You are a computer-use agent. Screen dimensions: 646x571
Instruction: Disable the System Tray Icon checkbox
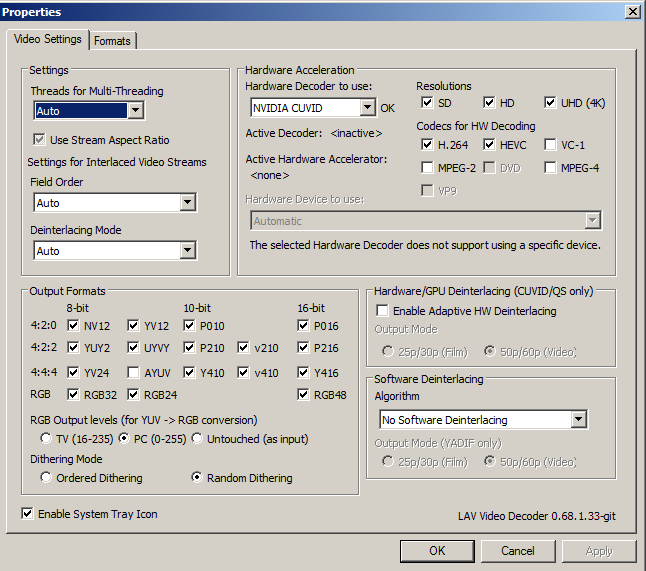(x=27, y=514)
